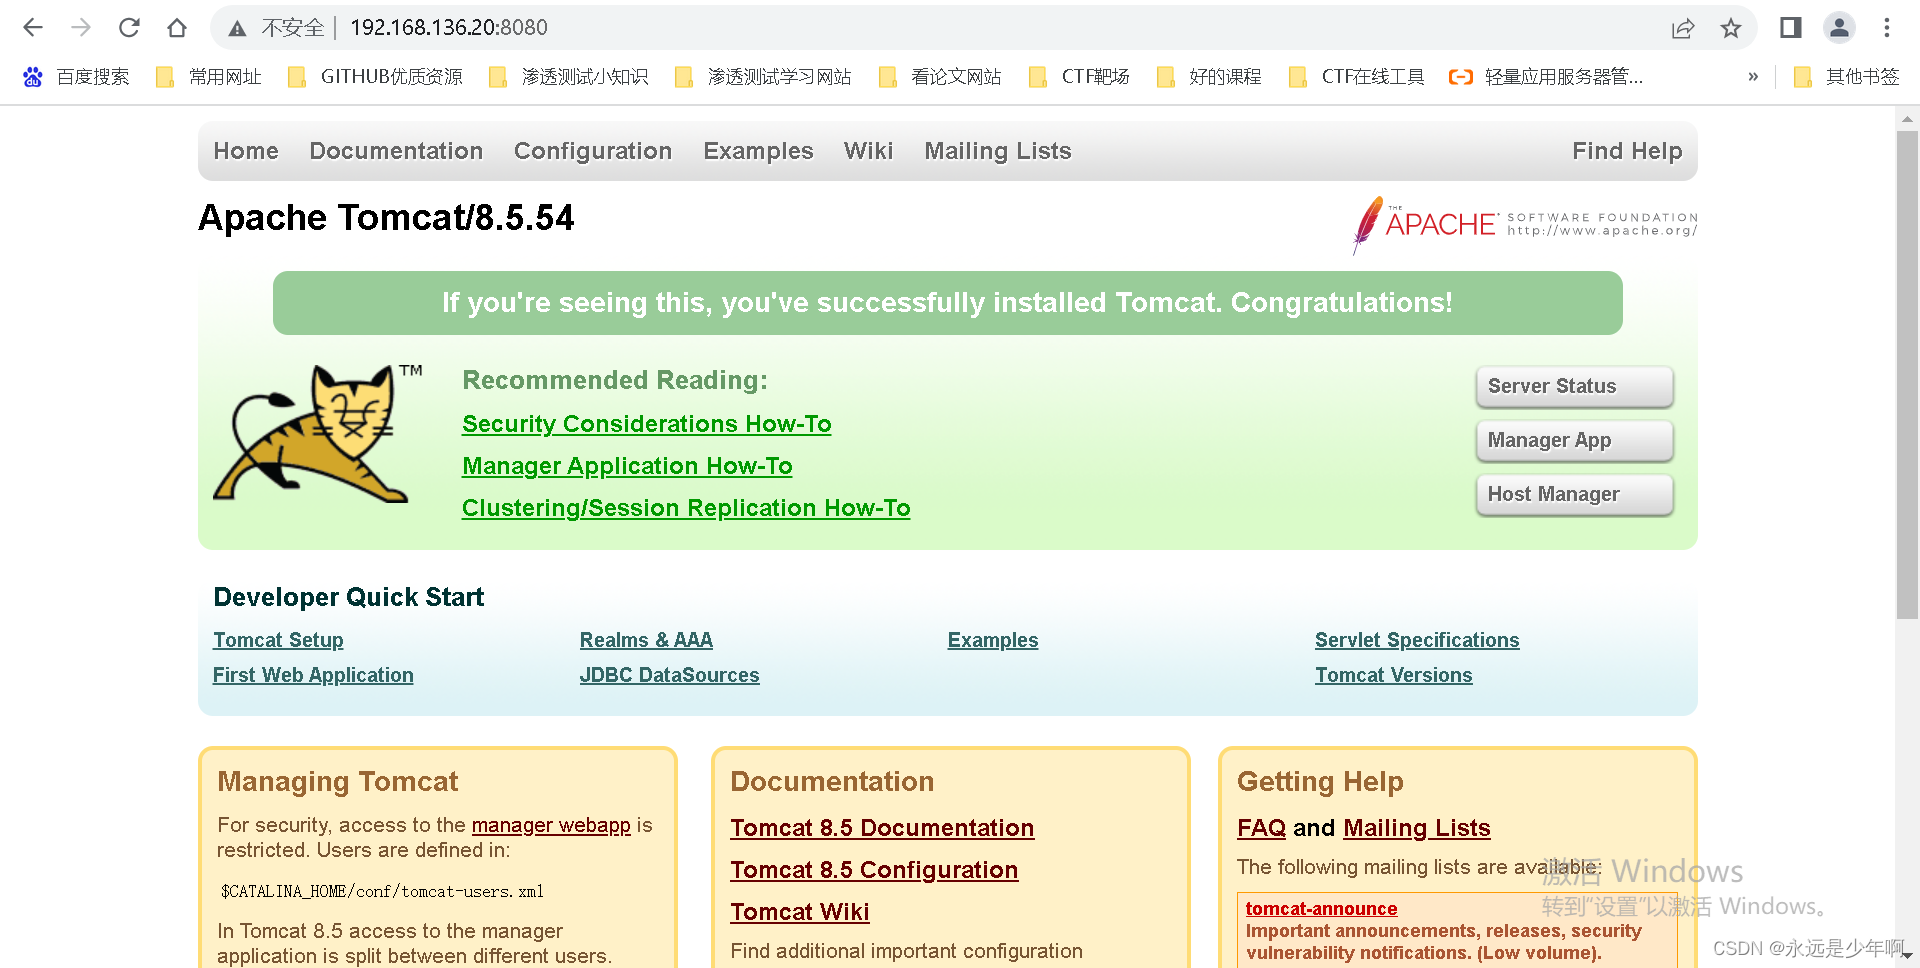Bookmark this page with star icon
Screen dimensions: 1920x968
click(1731, 28)
